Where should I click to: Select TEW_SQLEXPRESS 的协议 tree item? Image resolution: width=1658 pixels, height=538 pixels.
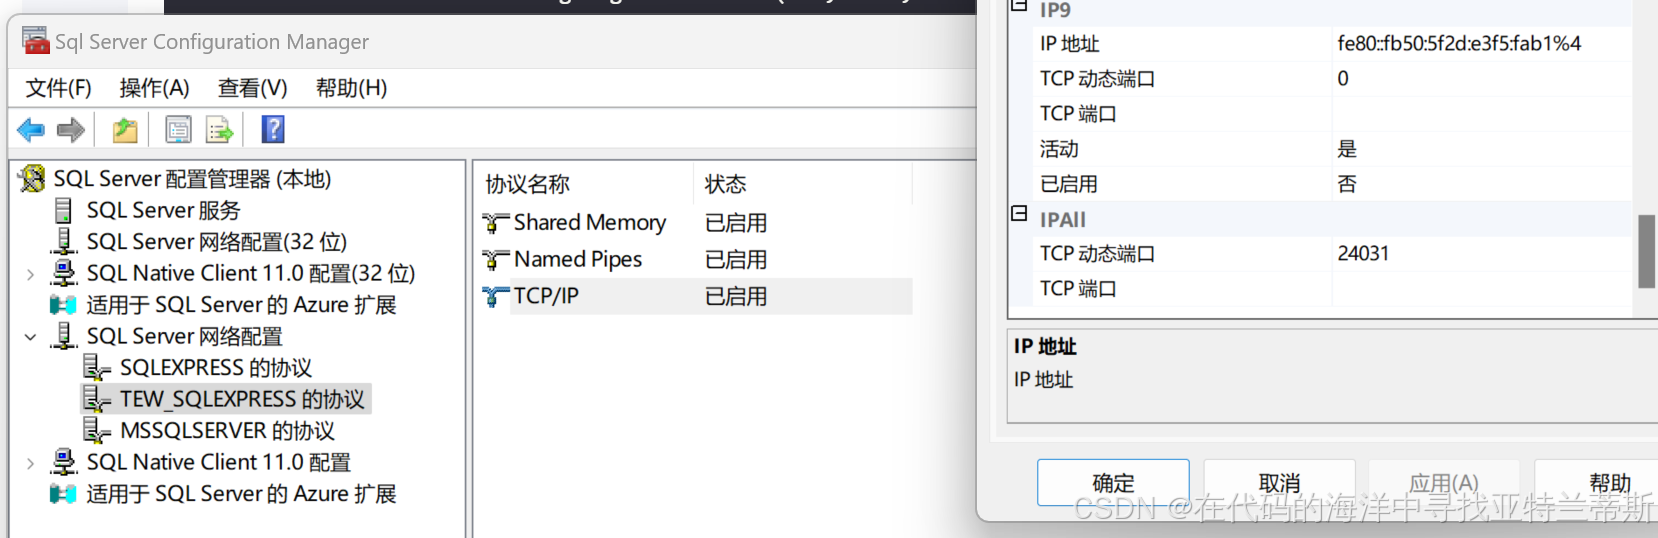pyautogui.click(x=242, y=399)
